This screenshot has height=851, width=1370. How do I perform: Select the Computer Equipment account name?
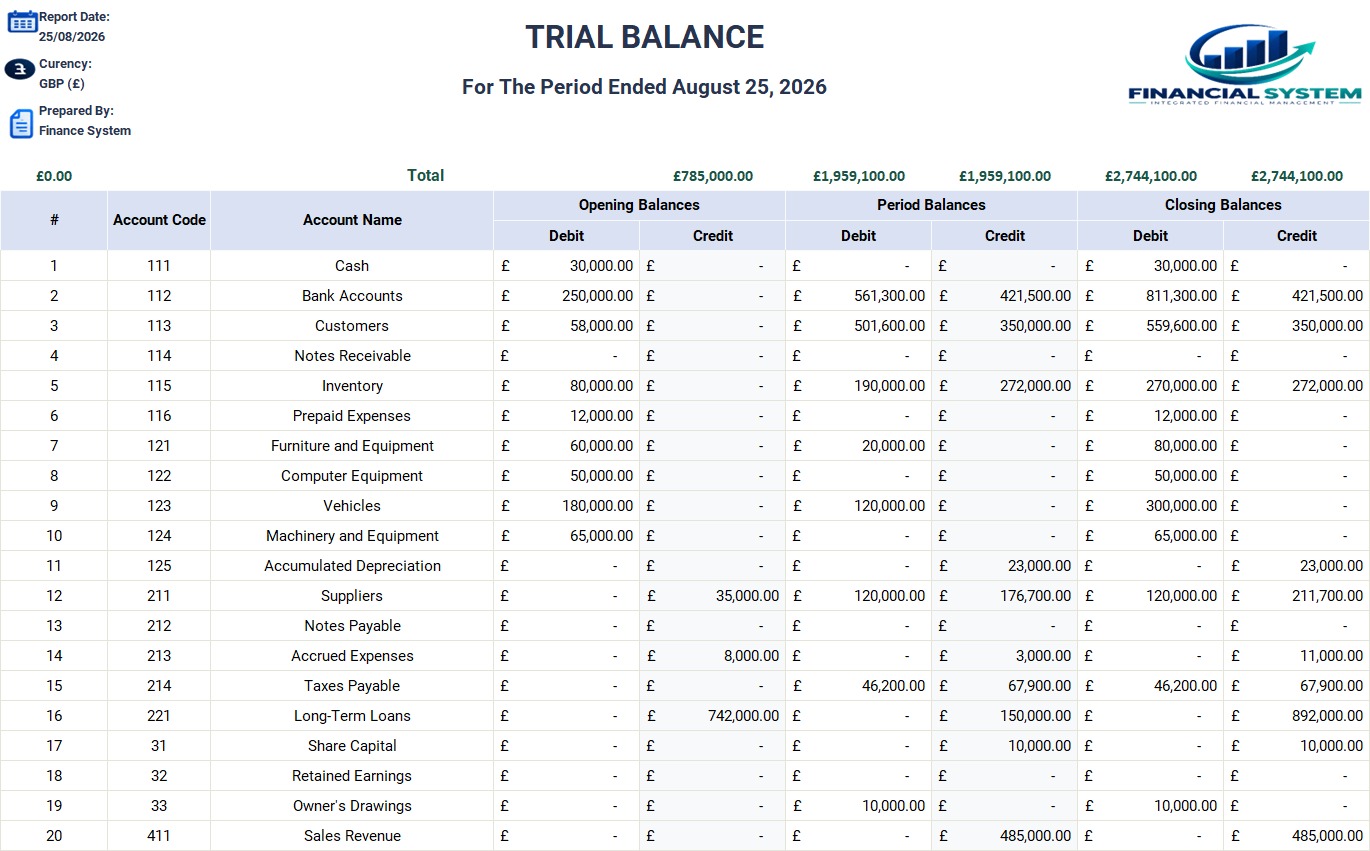pos(352,476)
